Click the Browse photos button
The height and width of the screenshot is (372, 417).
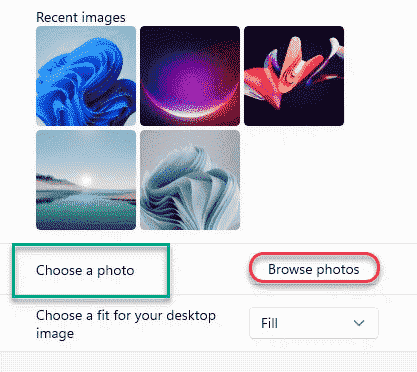tap(314, 269)
